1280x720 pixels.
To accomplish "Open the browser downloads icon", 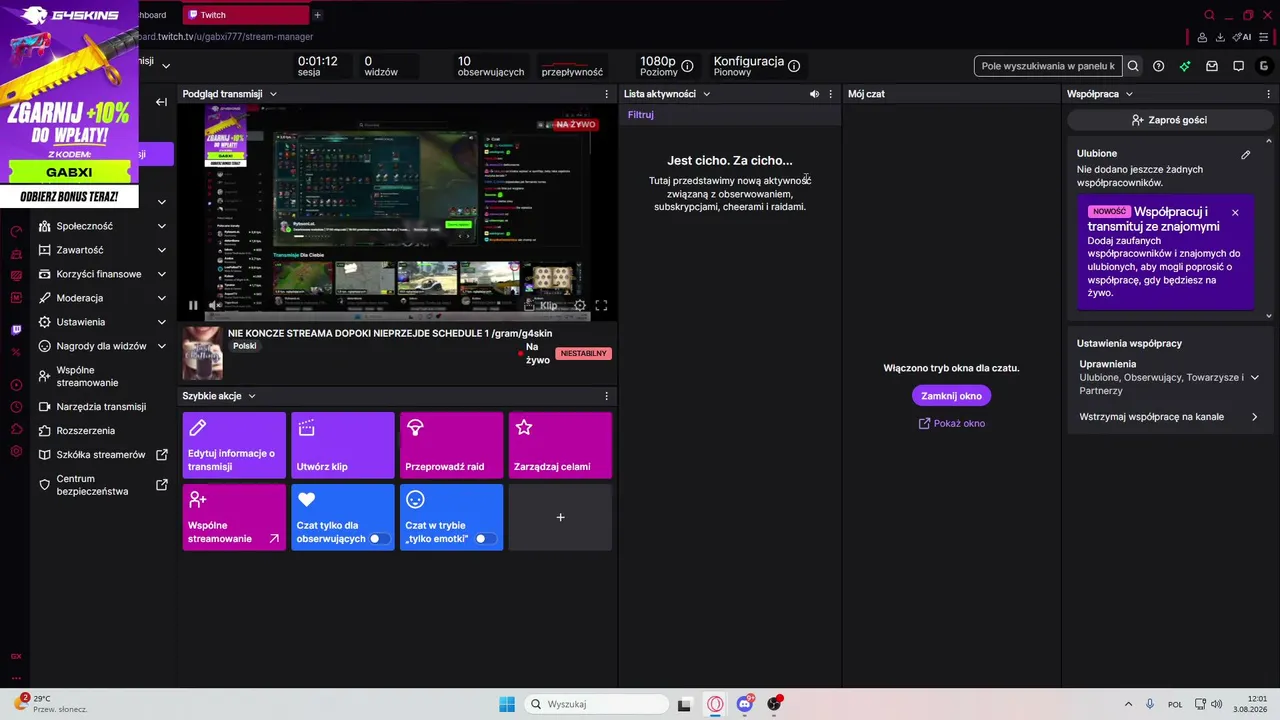I will pyautogui.click(x=1220, y=37).
